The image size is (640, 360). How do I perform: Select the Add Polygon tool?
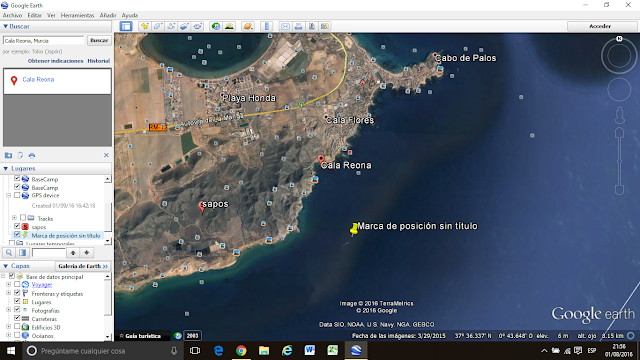click(158, 26)
